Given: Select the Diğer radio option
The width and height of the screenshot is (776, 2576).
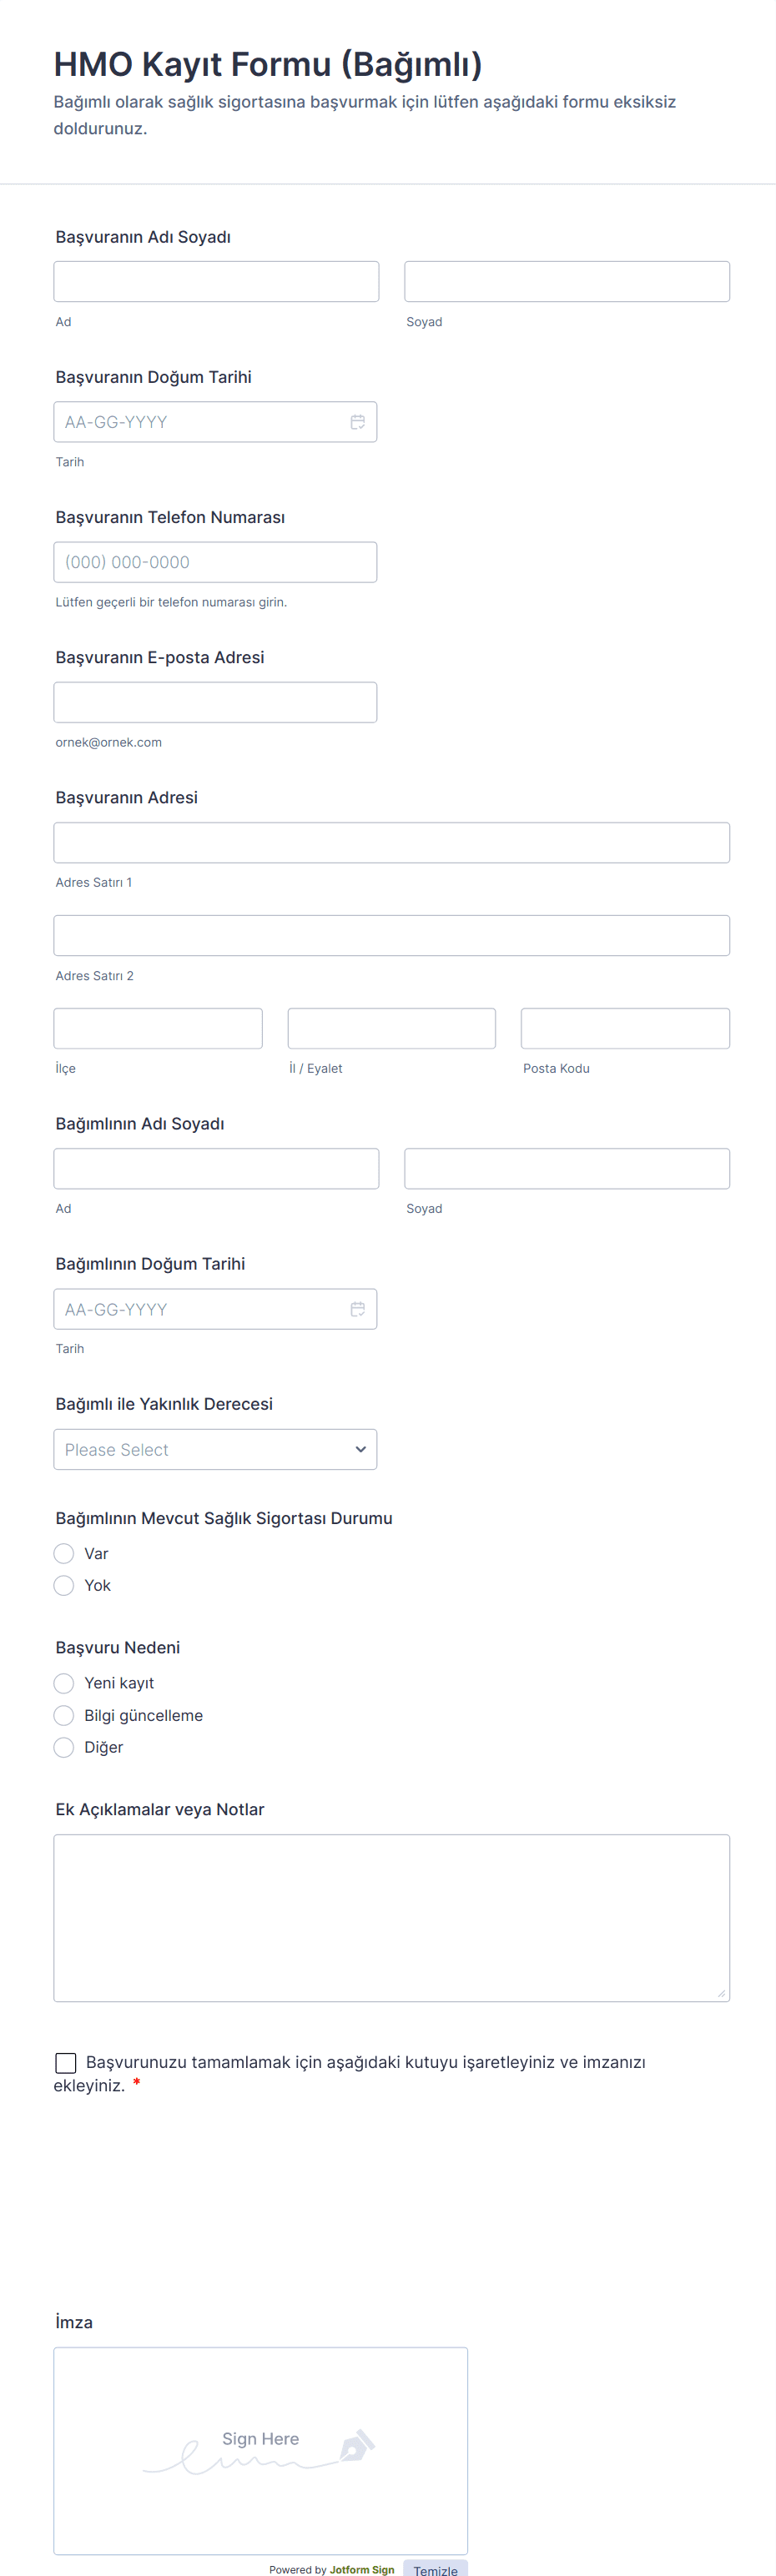Looking at the screenshot, I should [64, 1747].
